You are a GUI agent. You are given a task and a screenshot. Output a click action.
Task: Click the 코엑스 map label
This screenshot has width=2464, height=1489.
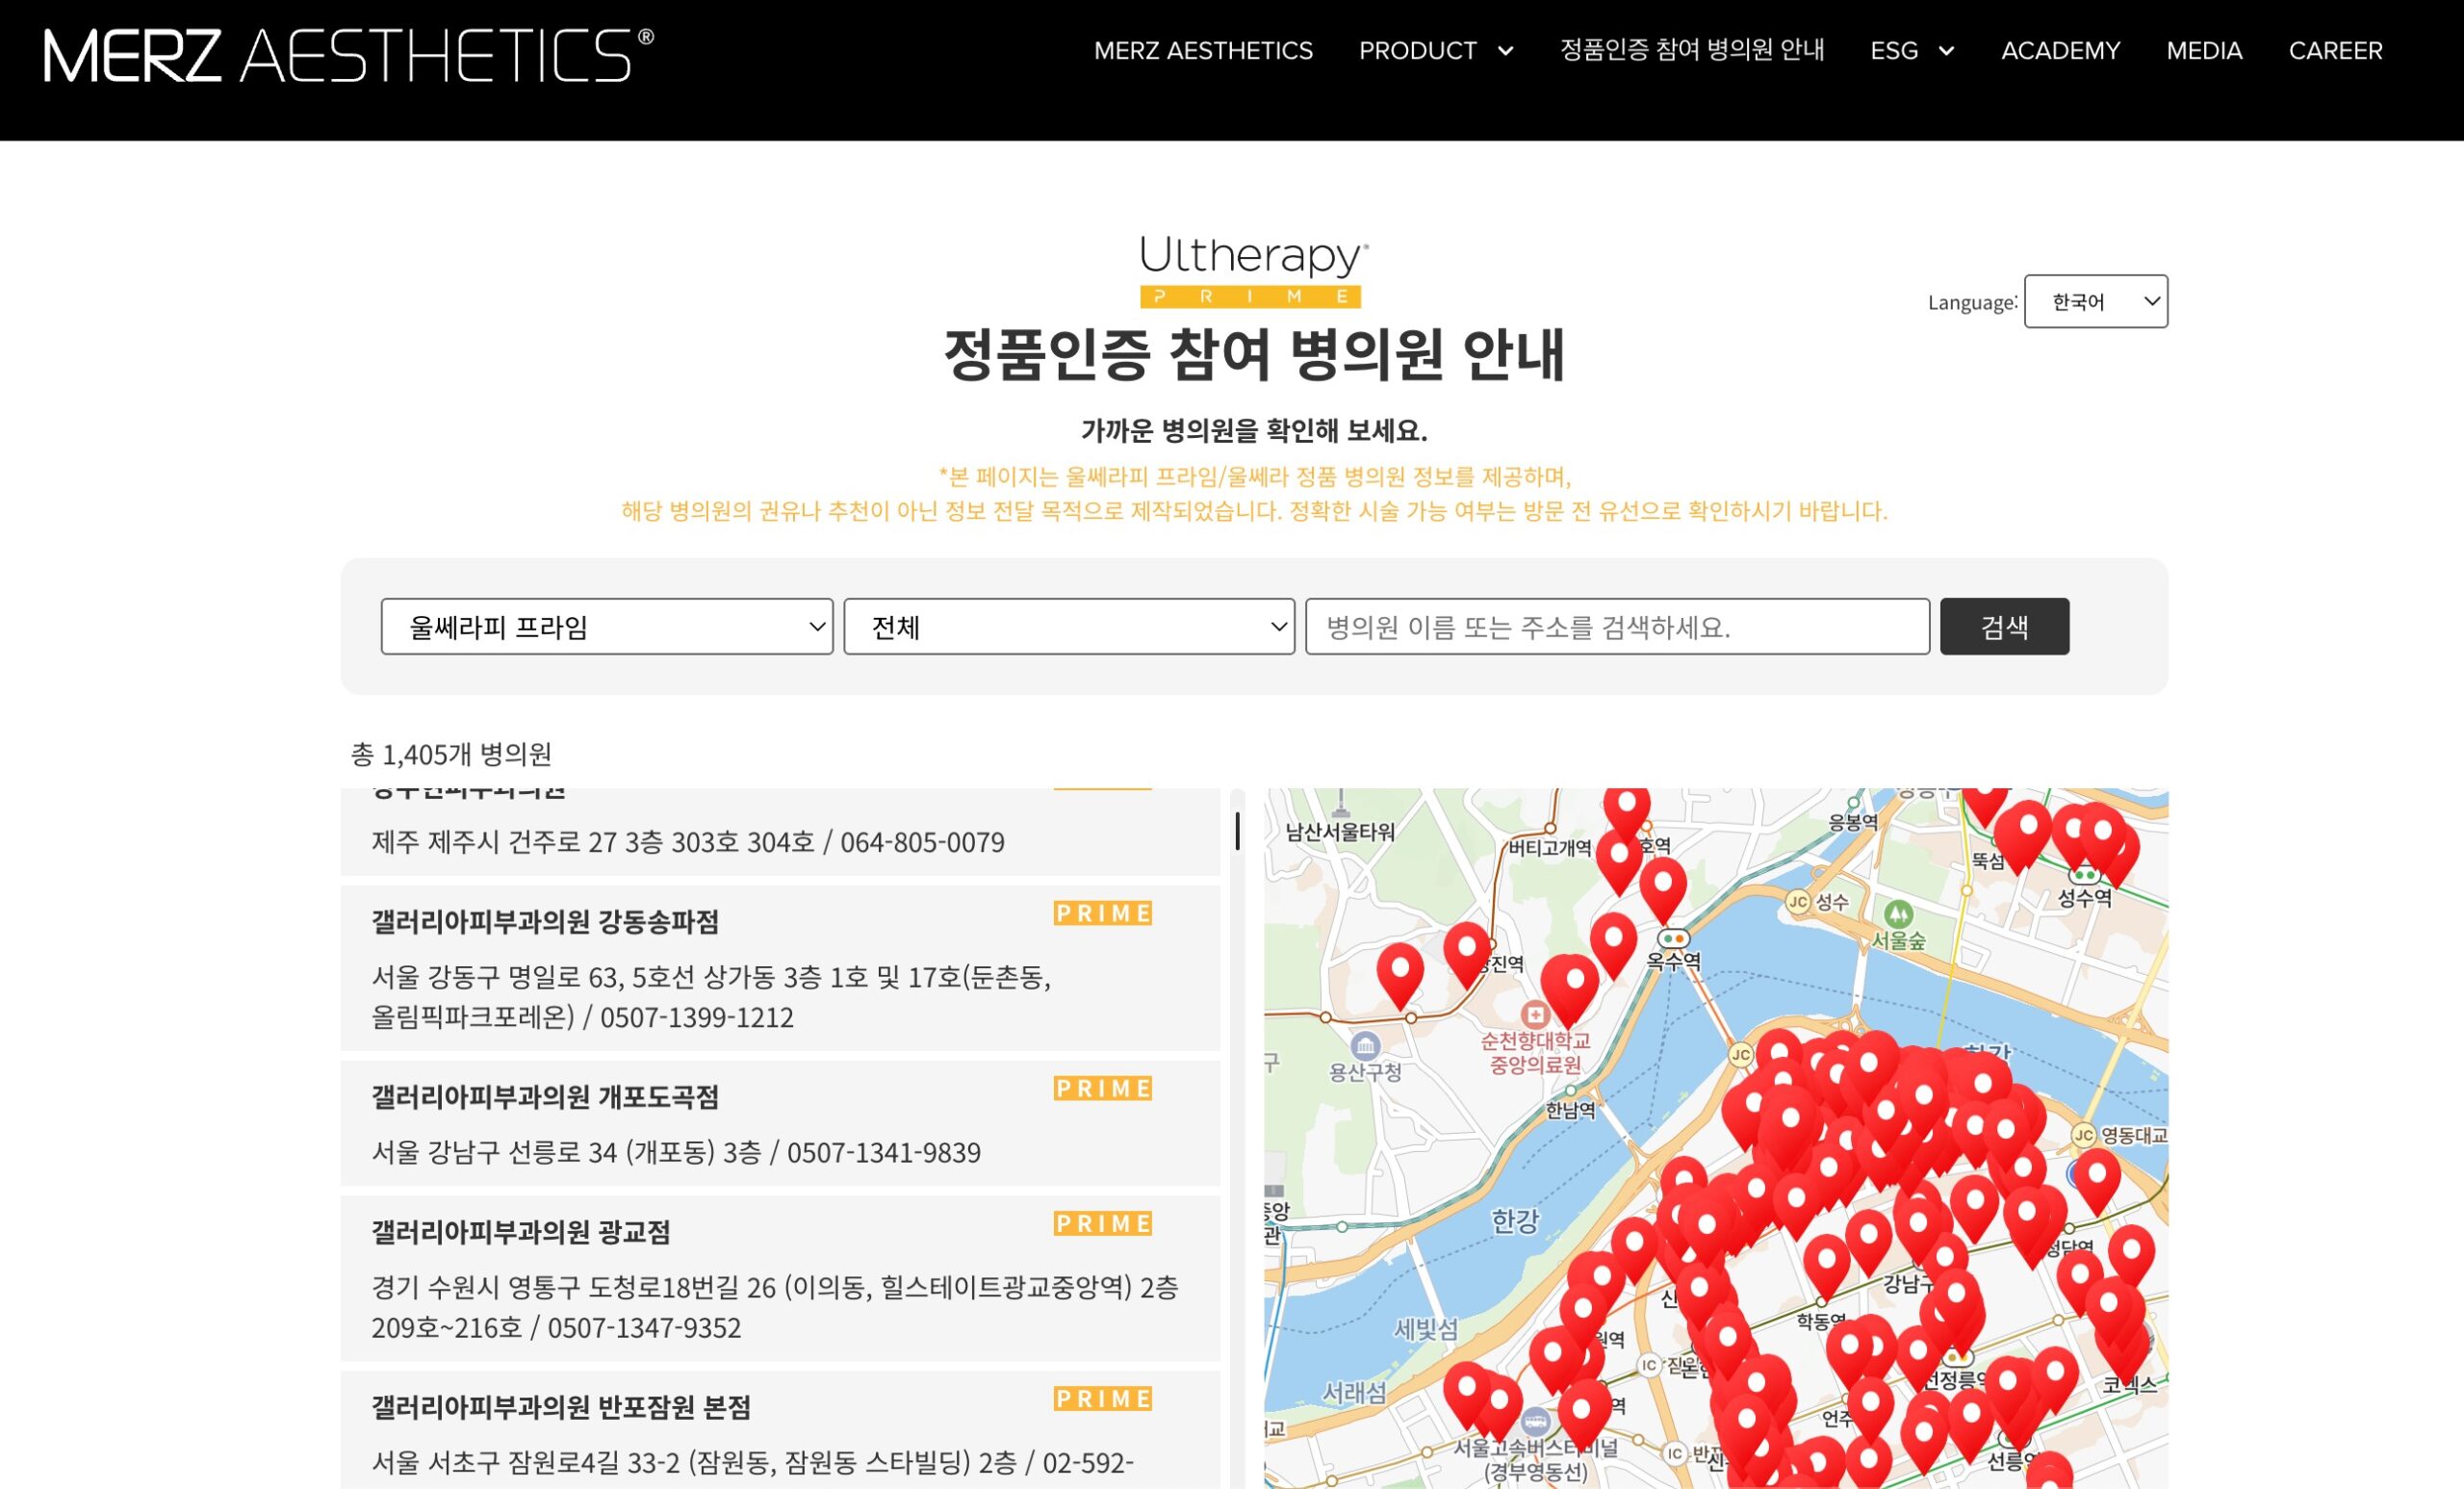[2130, 1384]
